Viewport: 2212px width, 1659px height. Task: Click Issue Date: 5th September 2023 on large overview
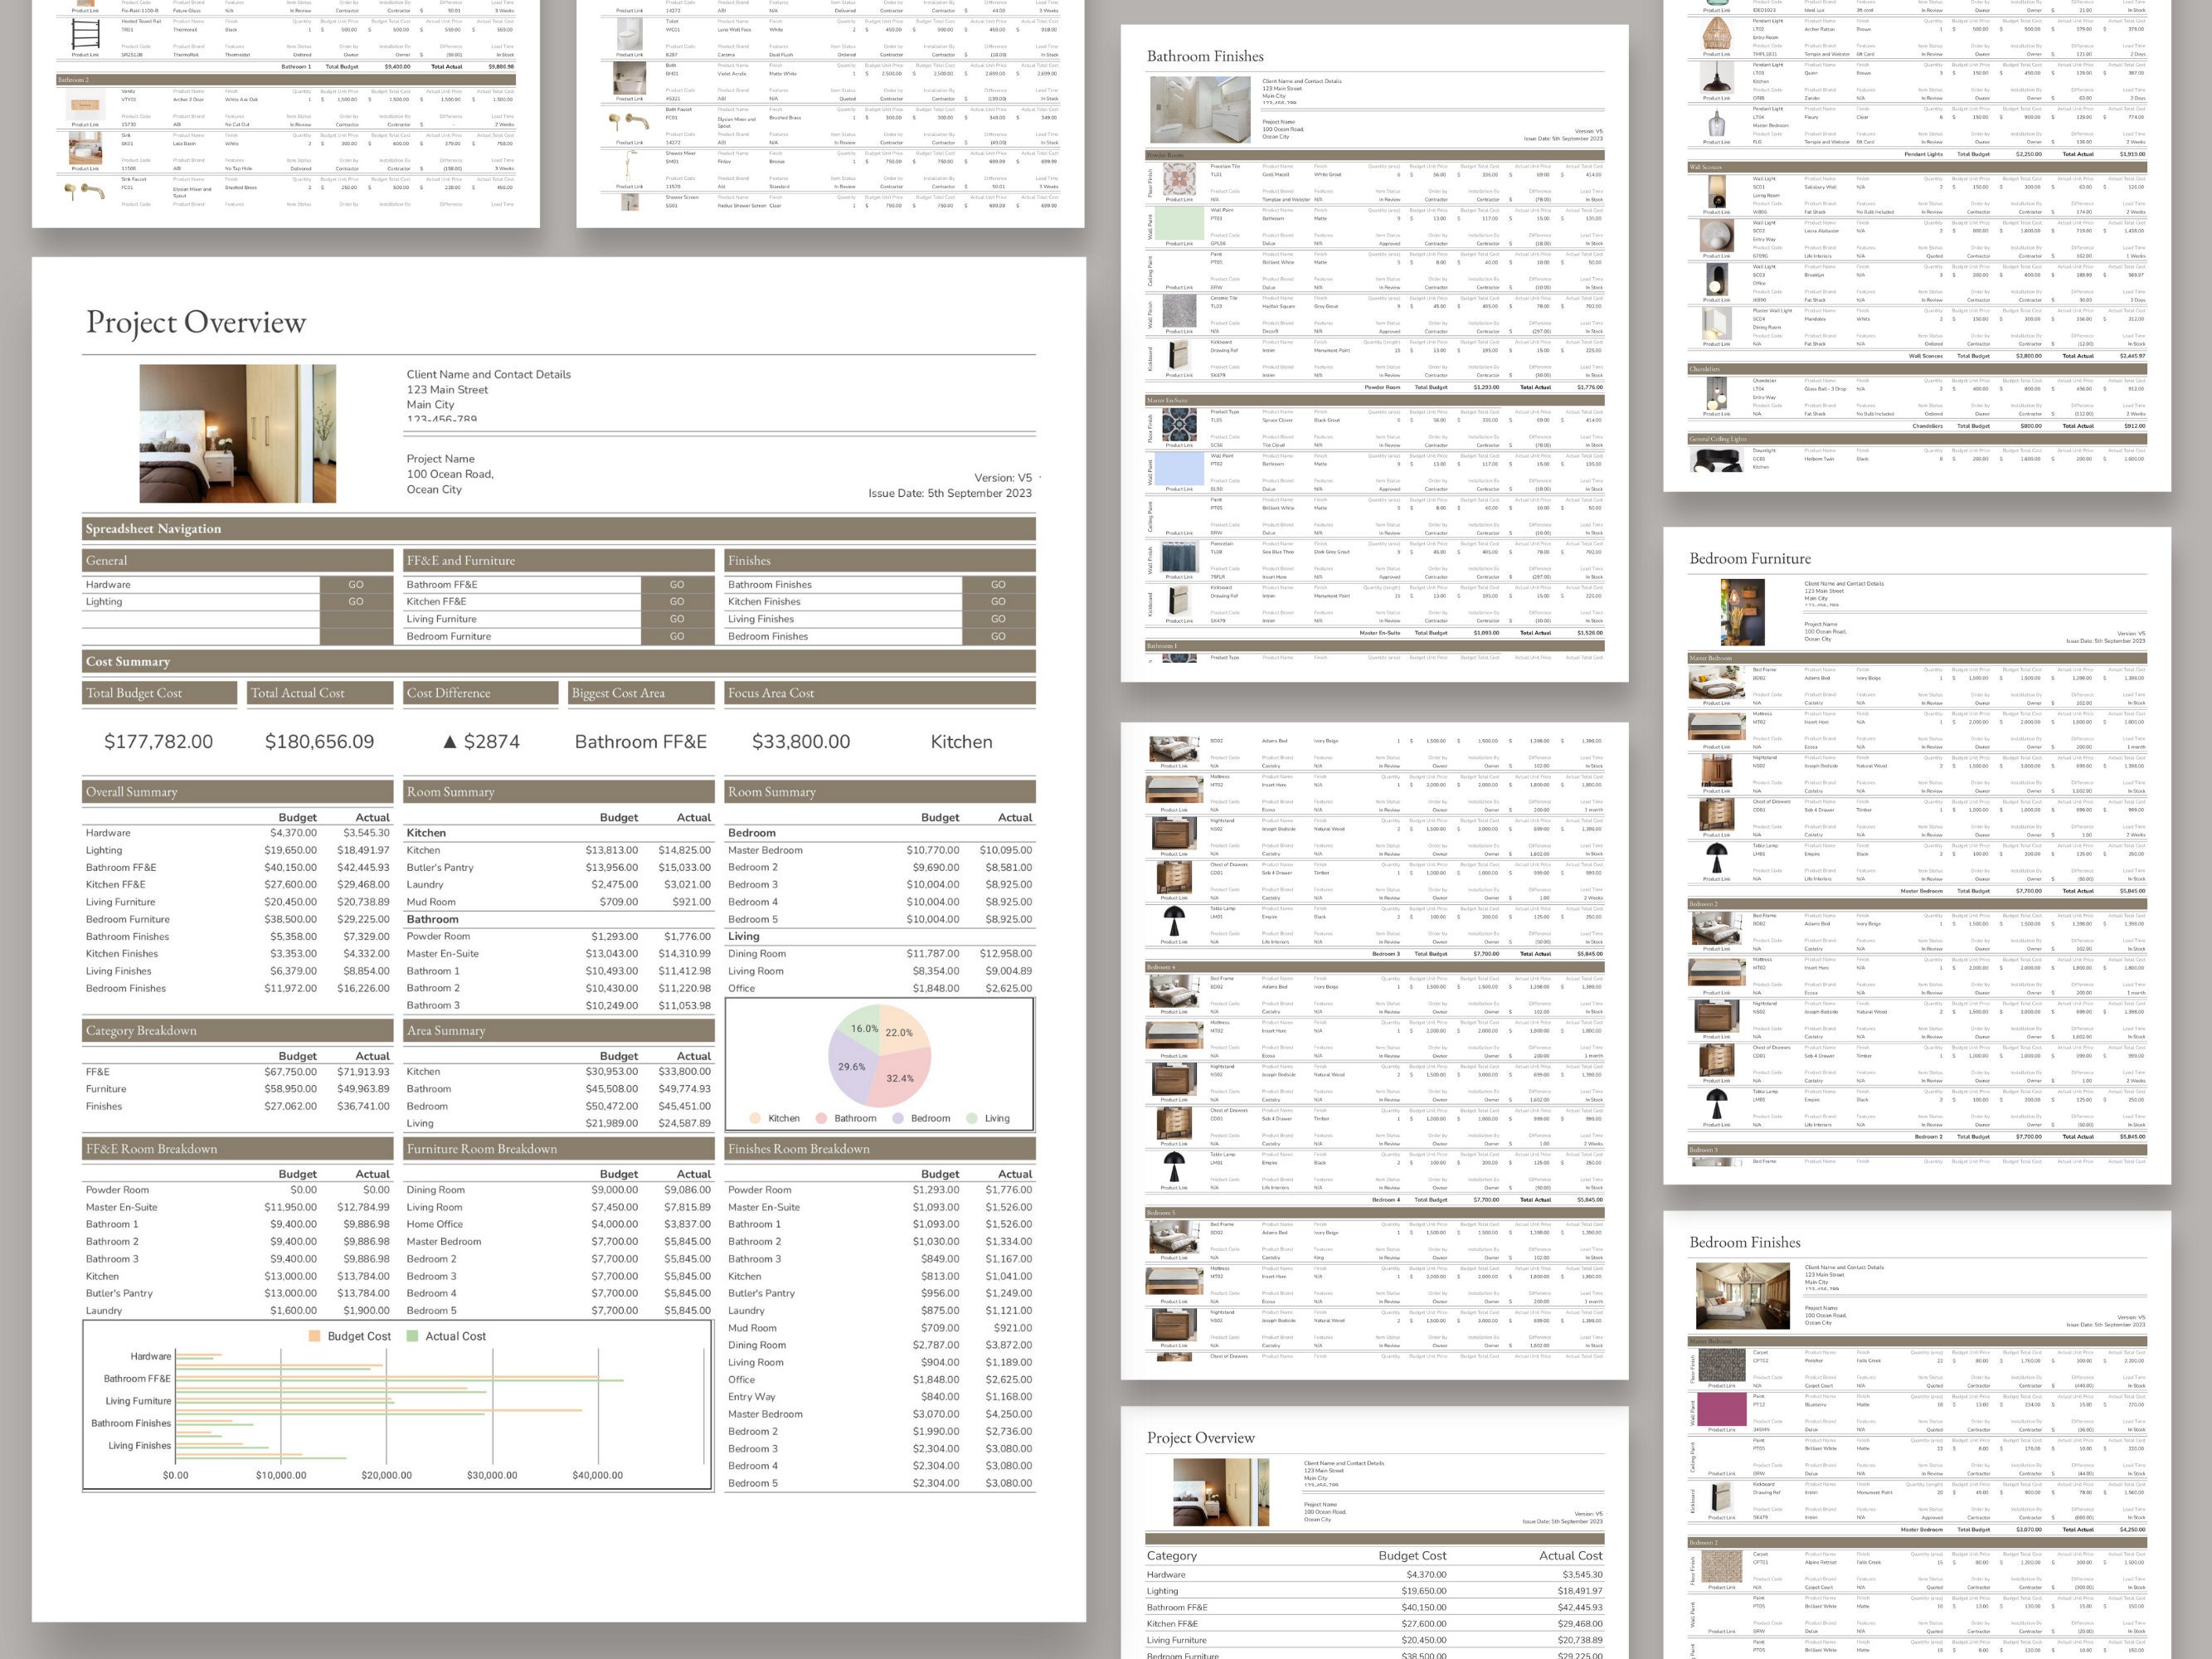[x=950, y=493]
